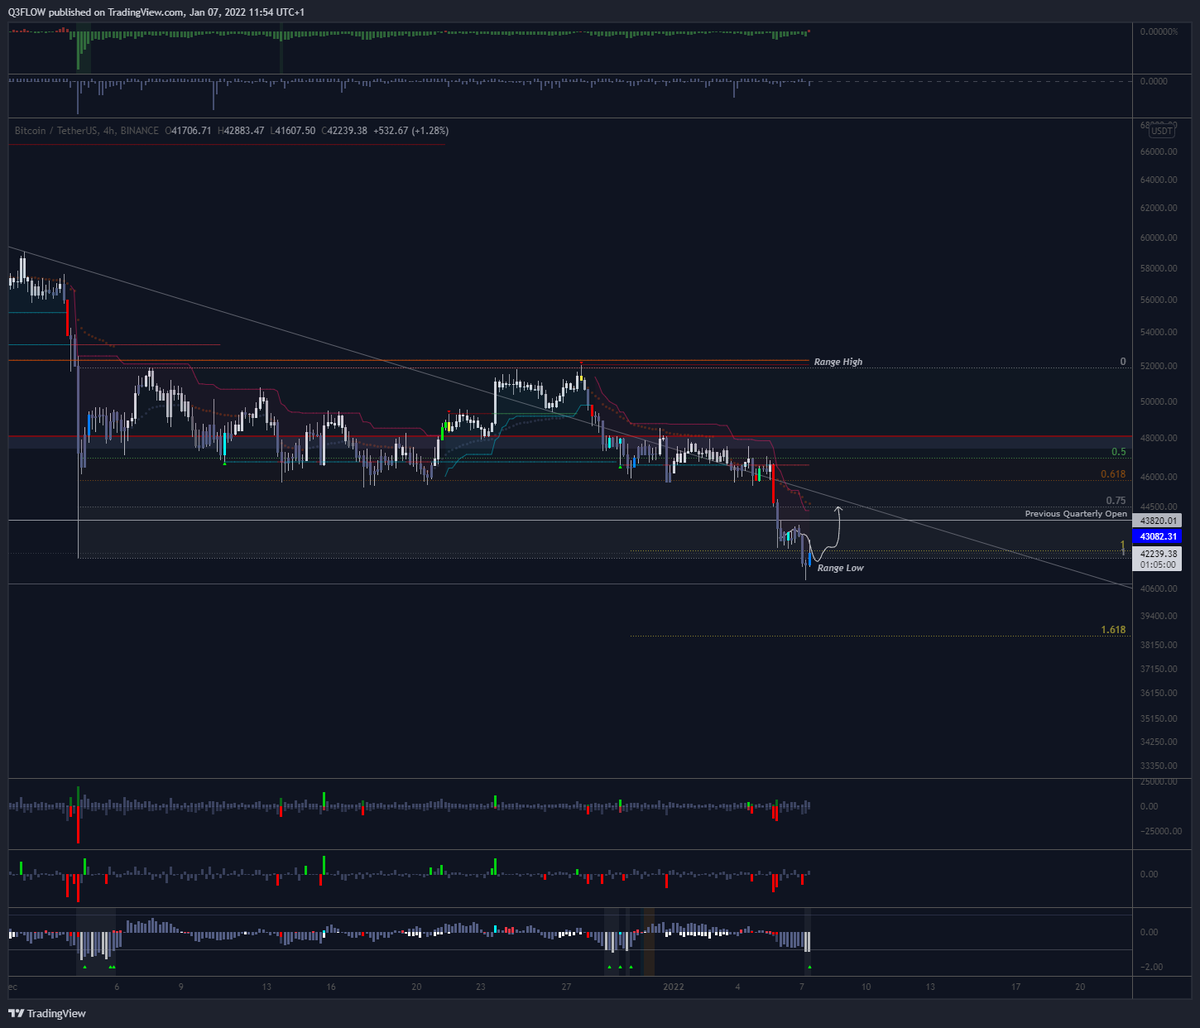
Task: Click date 16 on the time axis
Action: pos(330,986)
